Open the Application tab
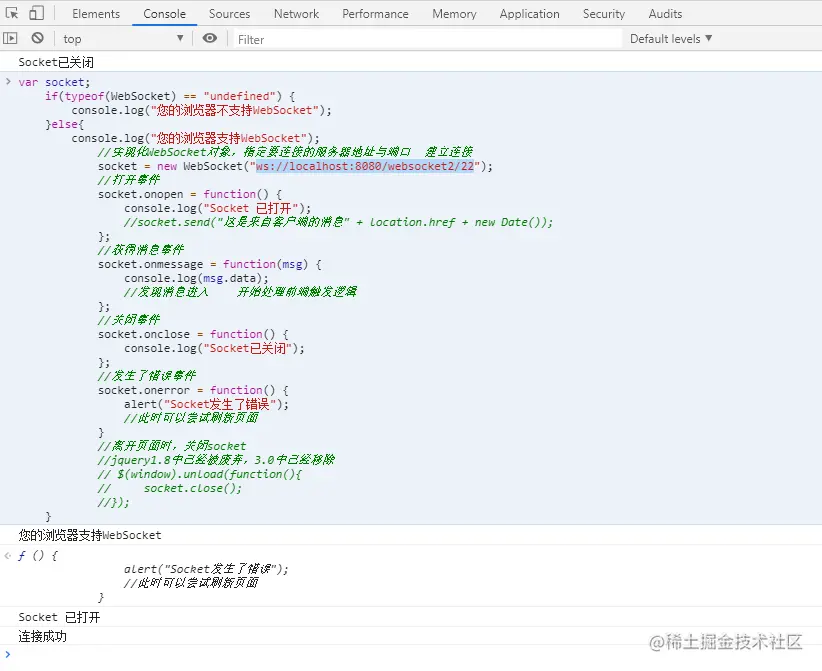 click(529, 14)
